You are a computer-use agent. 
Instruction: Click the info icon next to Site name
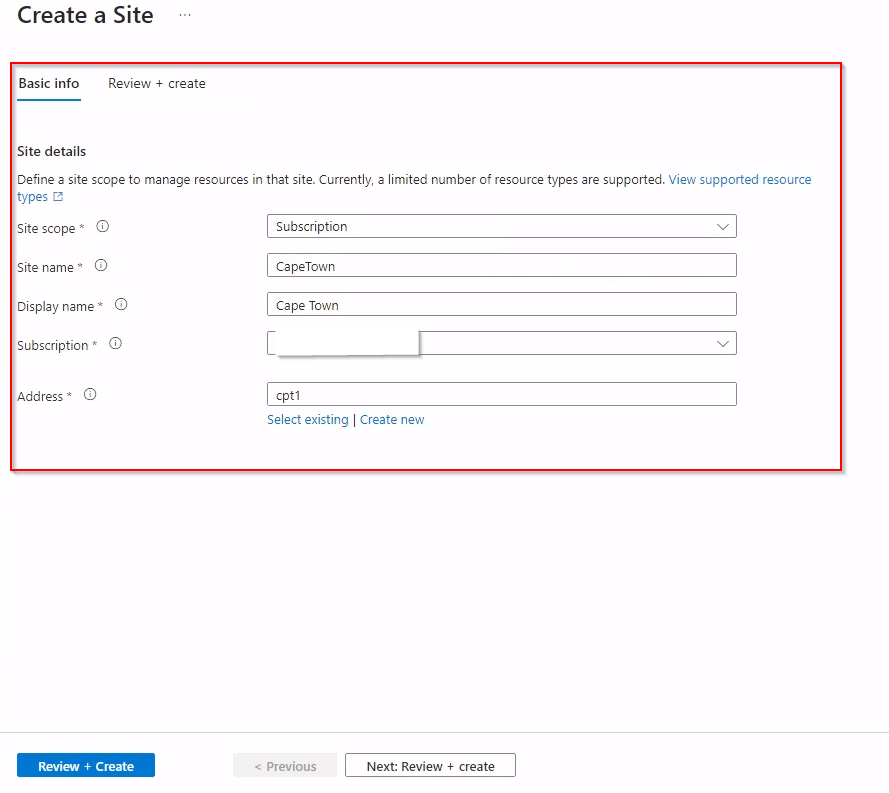click(x=100, y=266)
